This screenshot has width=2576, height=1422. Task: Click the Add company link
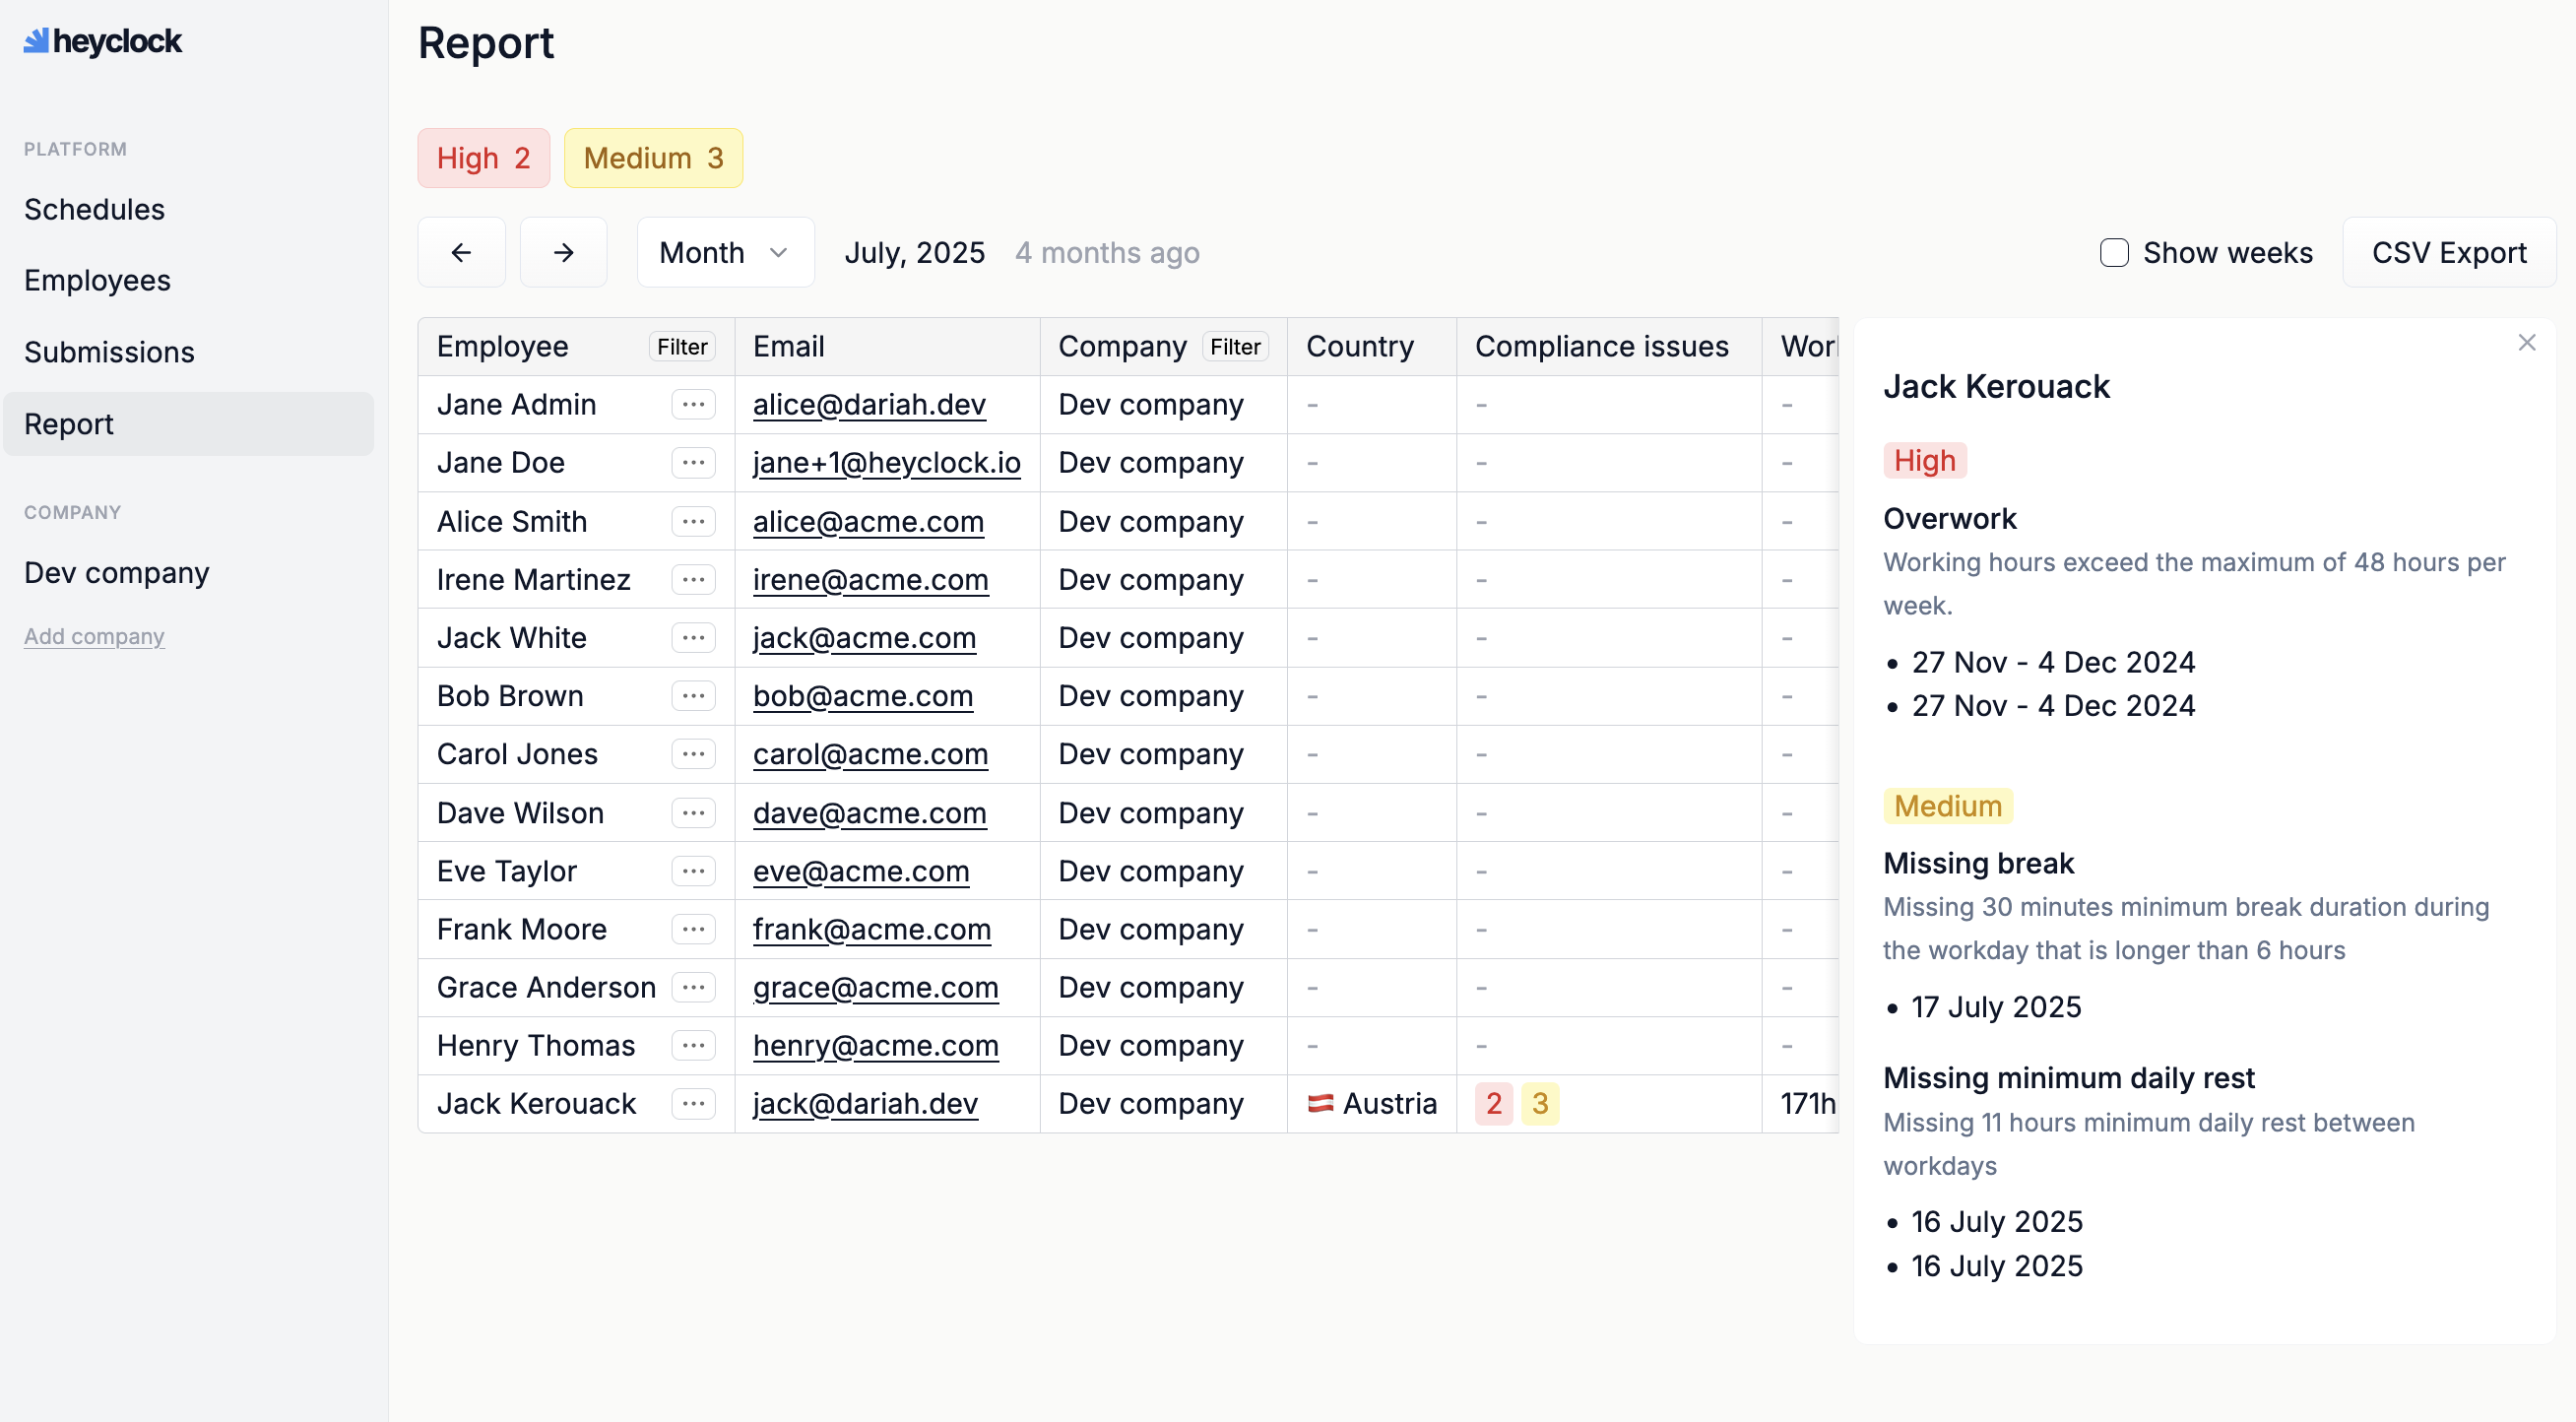tap(94, 636)
